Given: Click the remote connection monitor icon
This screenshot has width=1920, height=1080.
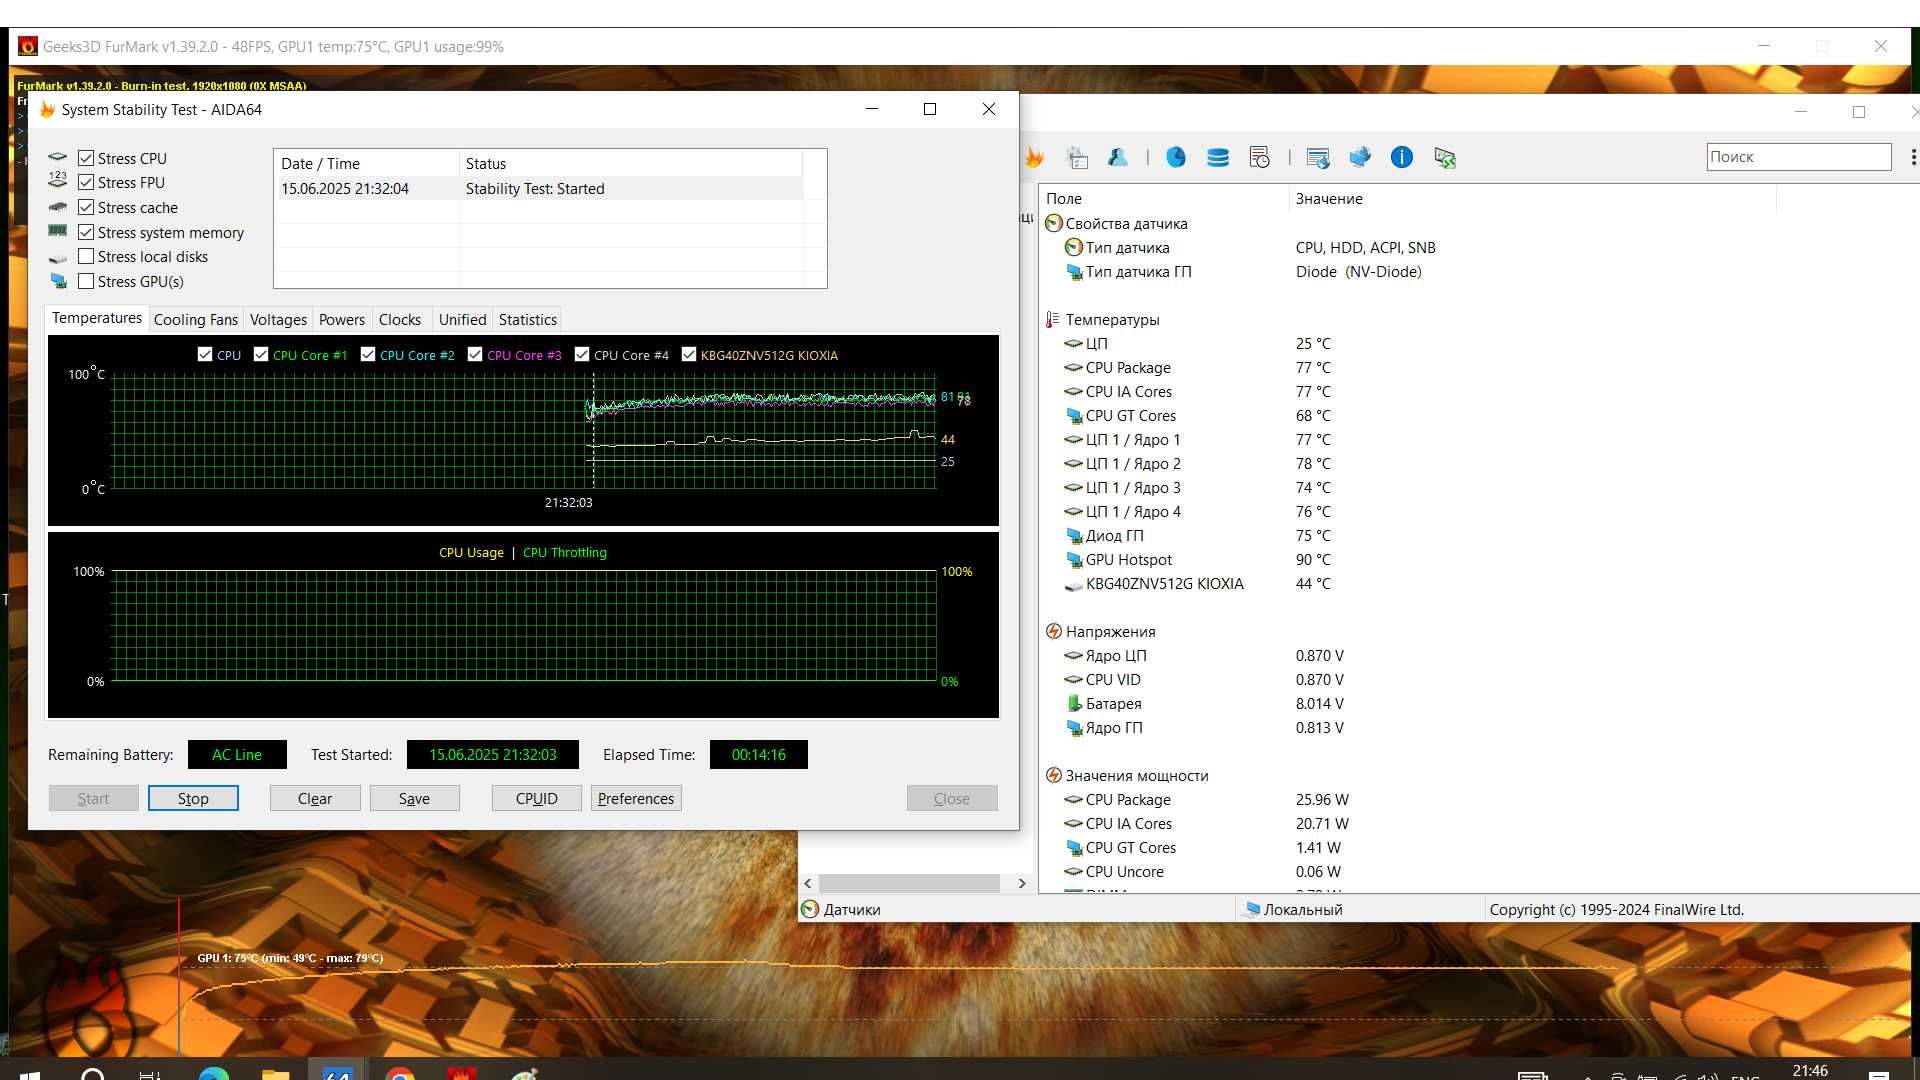Looking at the screenshot, I should (1444, 157).
